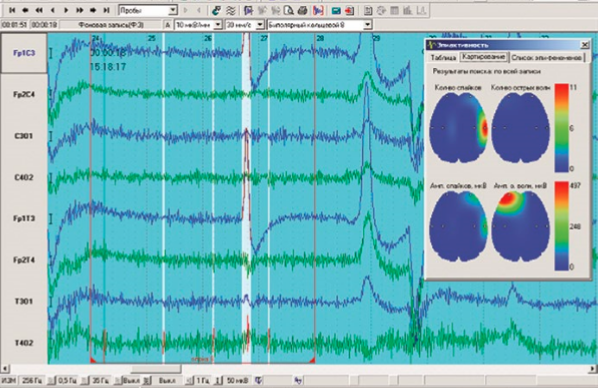Click the wavy lines filter icon
The image size is (598, 388).
[230, 10]
